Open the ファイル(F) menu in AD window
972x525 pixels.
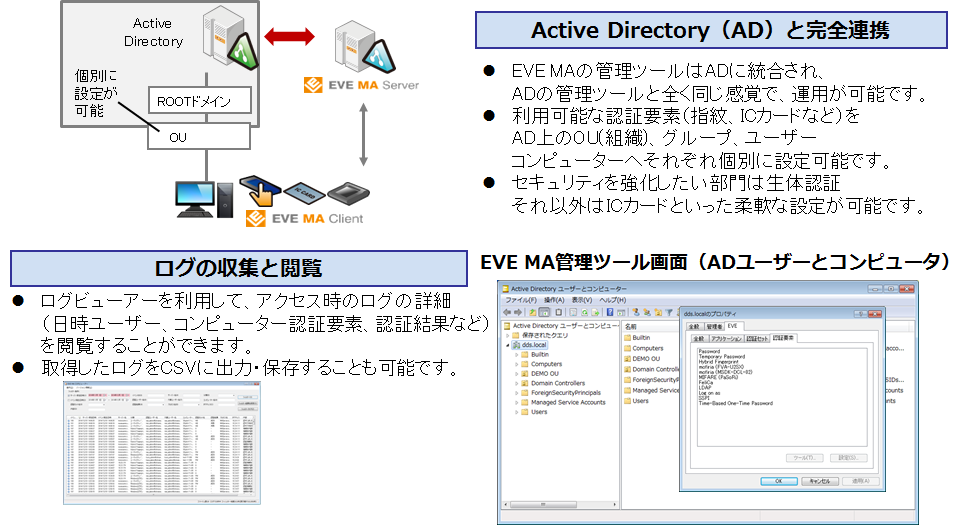tap(521, 300)
